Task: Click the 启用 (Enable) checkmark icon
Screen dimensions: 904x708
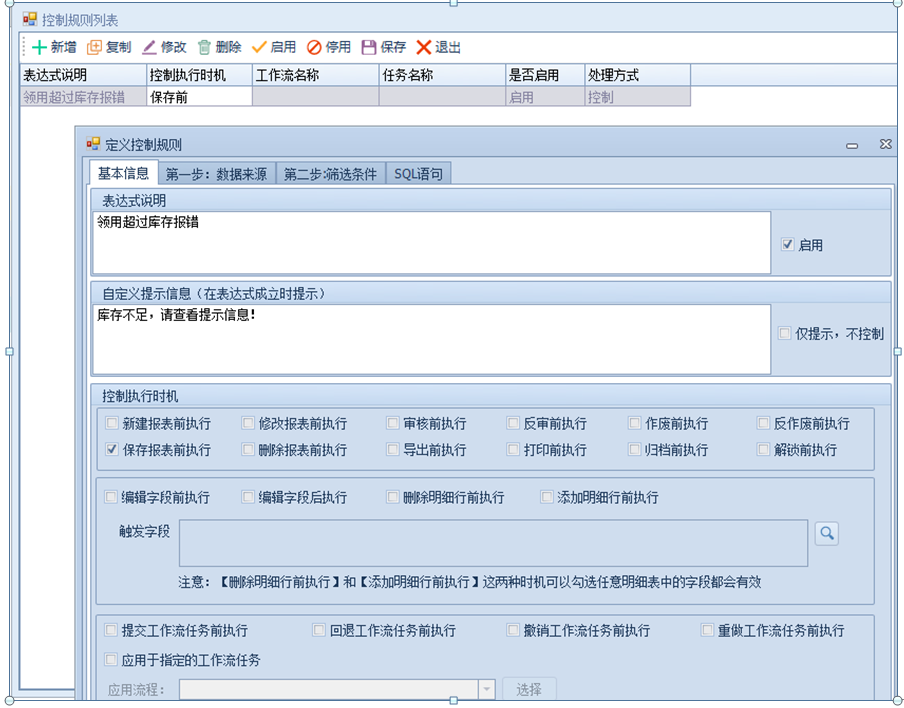Action: pos(259,47)
